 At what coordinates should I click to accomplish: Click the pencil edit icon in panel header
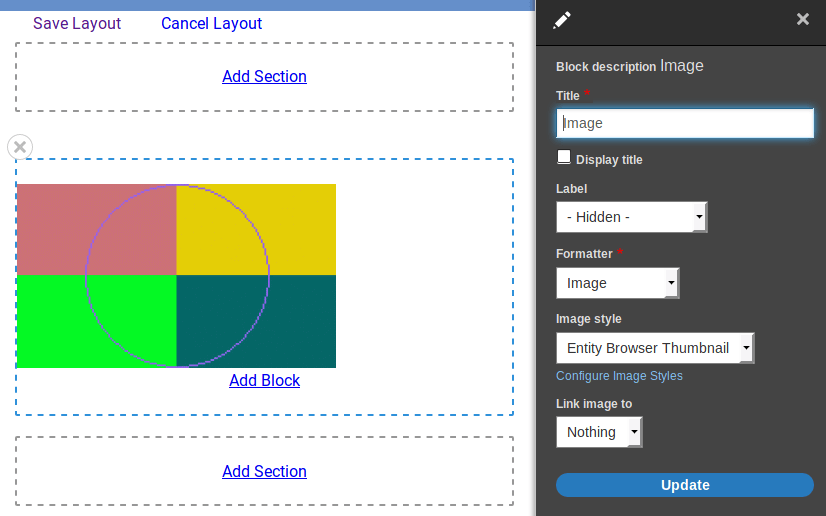click(x=562, y=19)
